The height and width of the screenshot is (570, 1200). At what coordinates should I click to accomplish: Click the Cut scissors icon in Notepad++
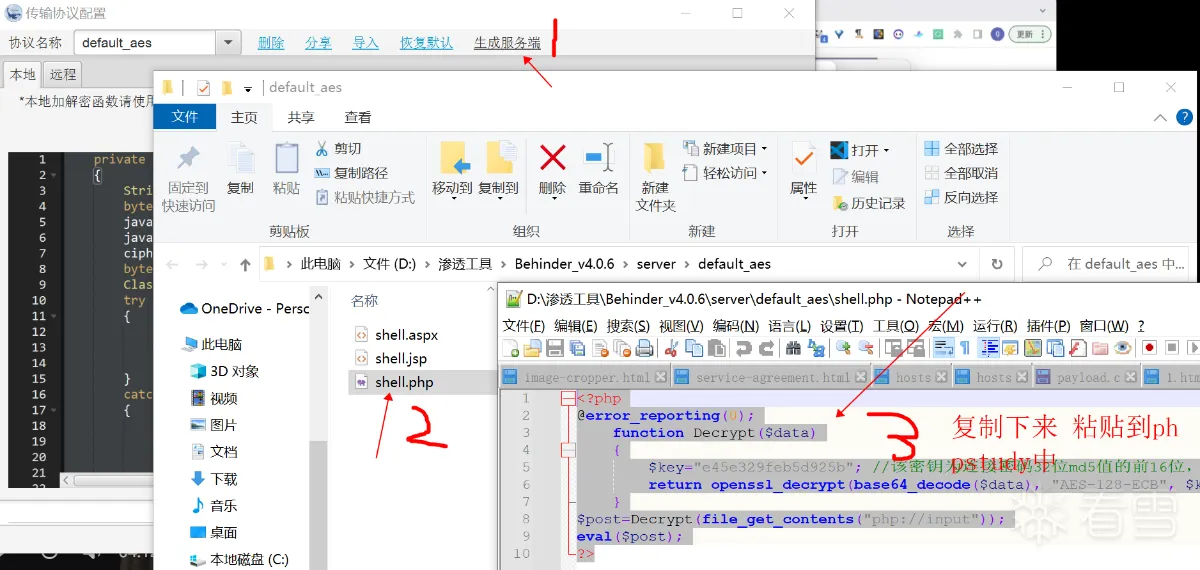coord(671,348)
